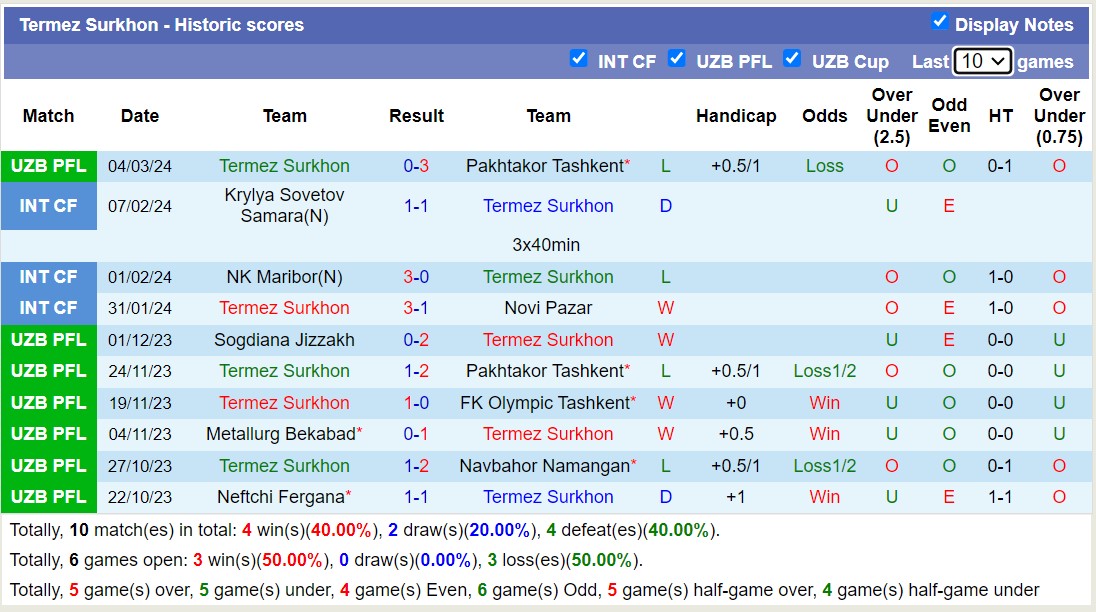The image size is (1096, 612).
Task: Uncheck the INT CF filter checkbox
Action: click(x=578, y=58)
